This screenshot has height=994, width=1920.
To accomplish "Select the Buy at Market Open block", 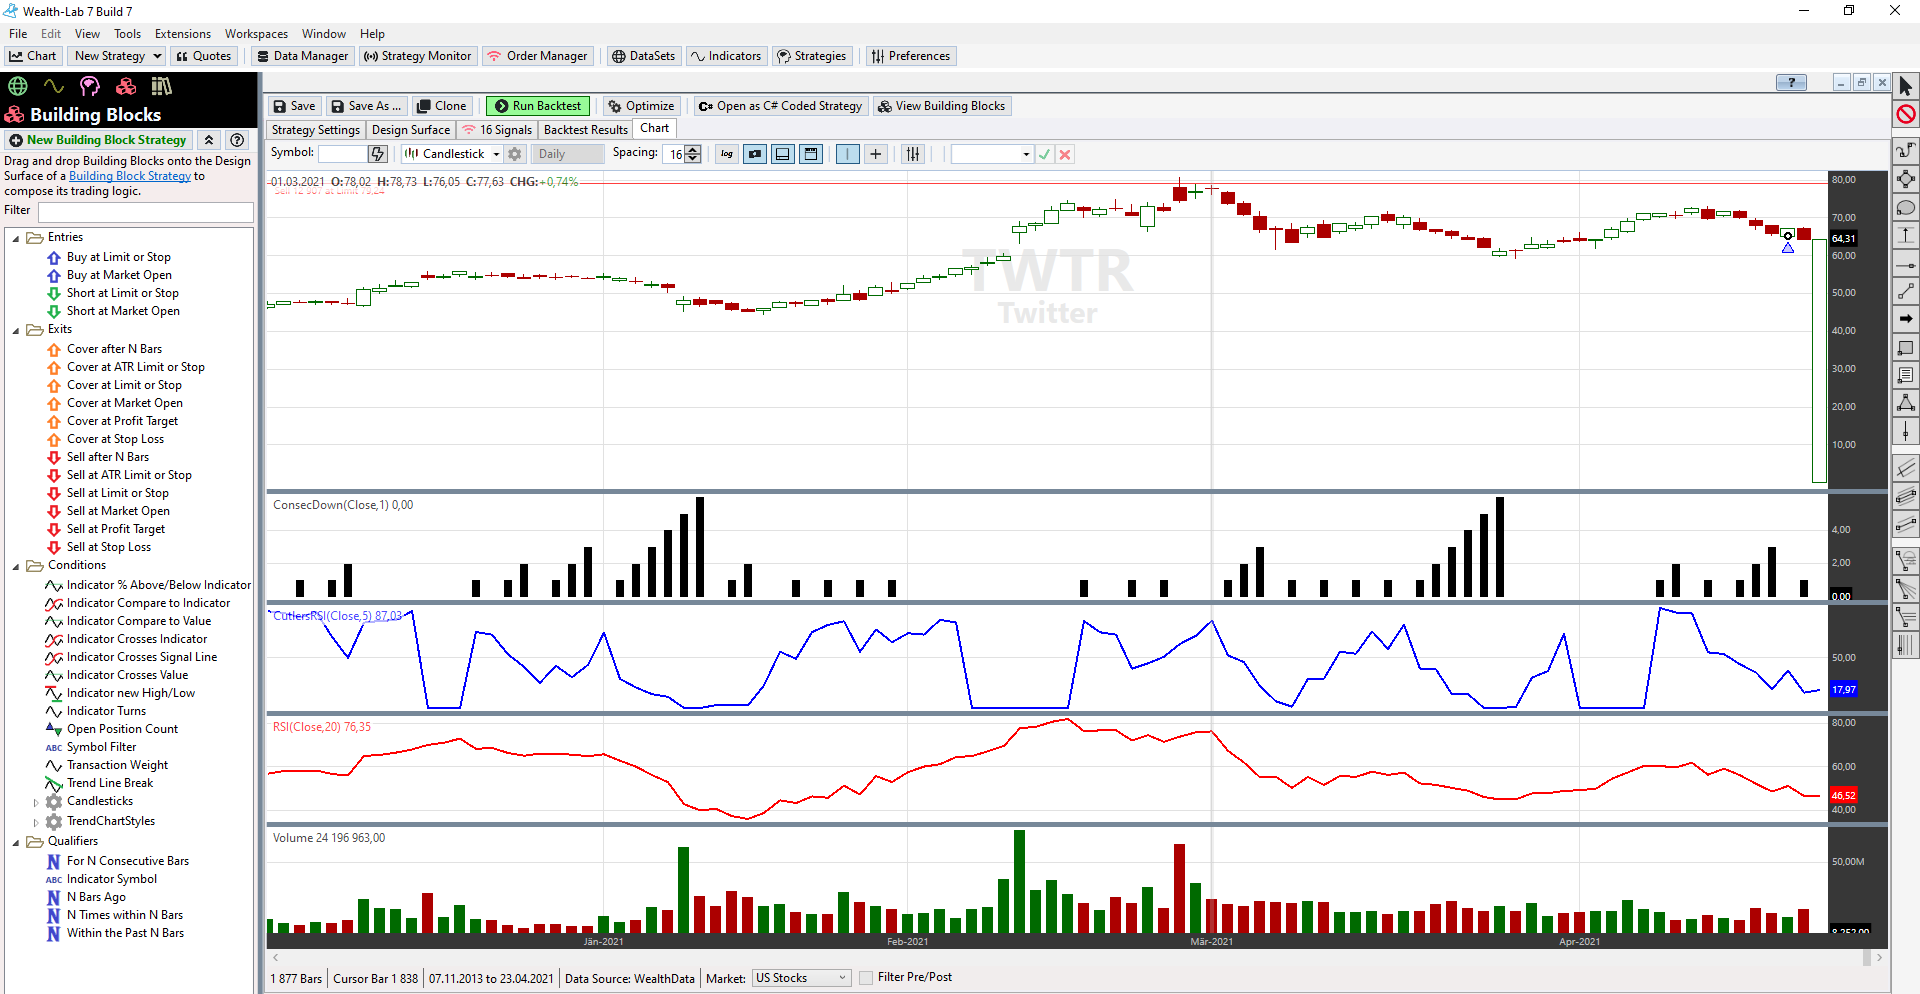I will [x=119, y=275].
